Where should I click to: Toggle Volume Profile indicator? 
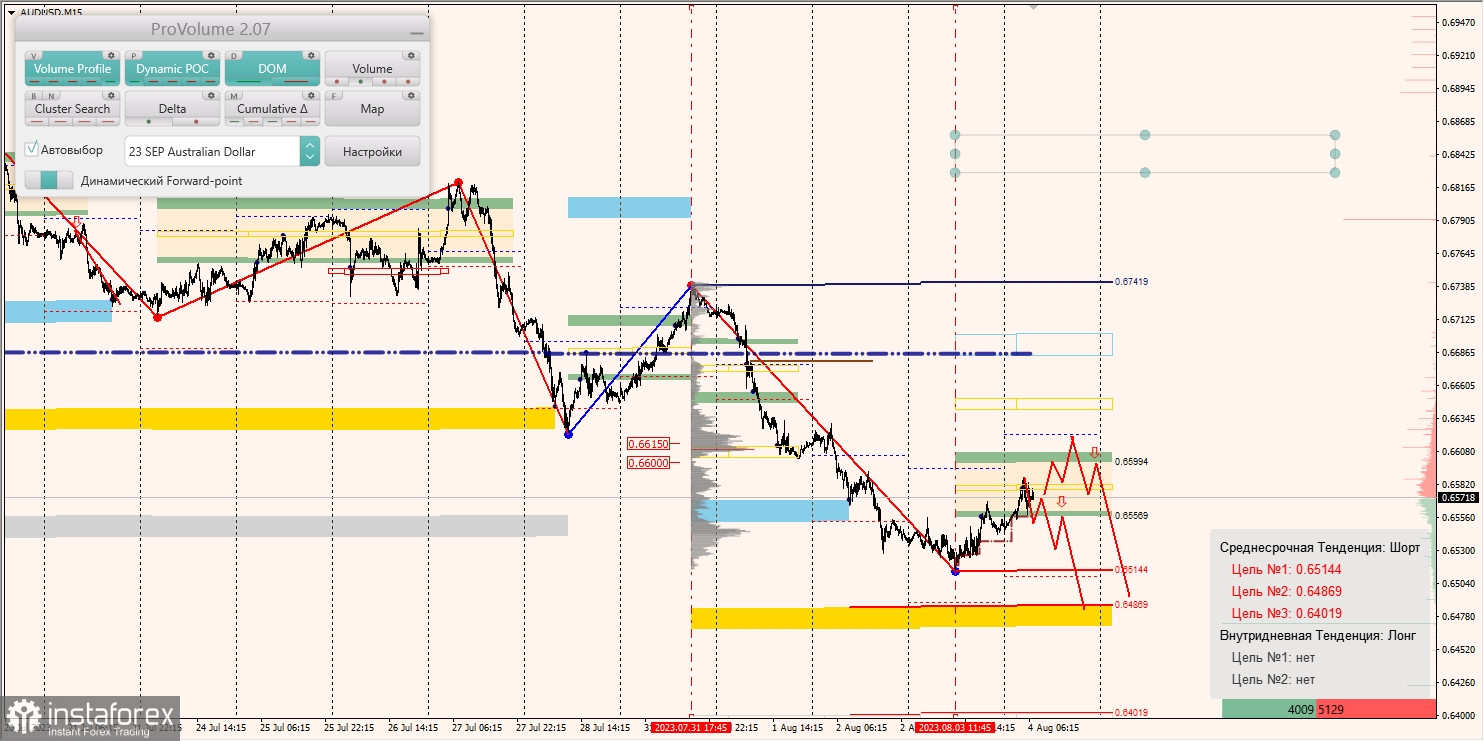[73, 69]
